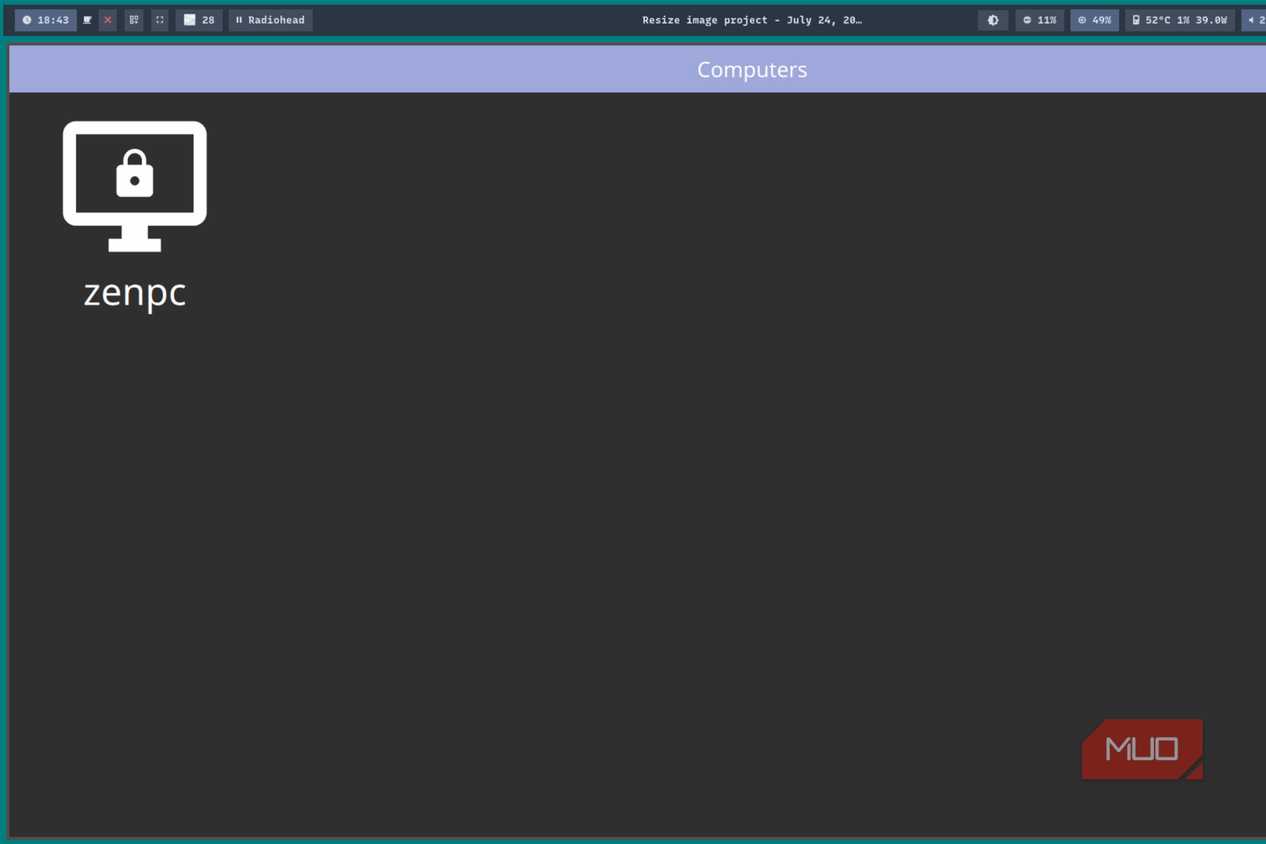Click the coffee cup icon in the bar
1266x844 pixels.
[88, 20]
